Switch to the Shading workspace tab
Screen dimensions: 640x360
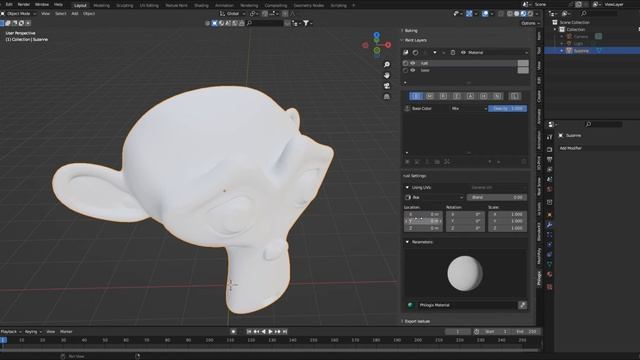click(201, 6)
